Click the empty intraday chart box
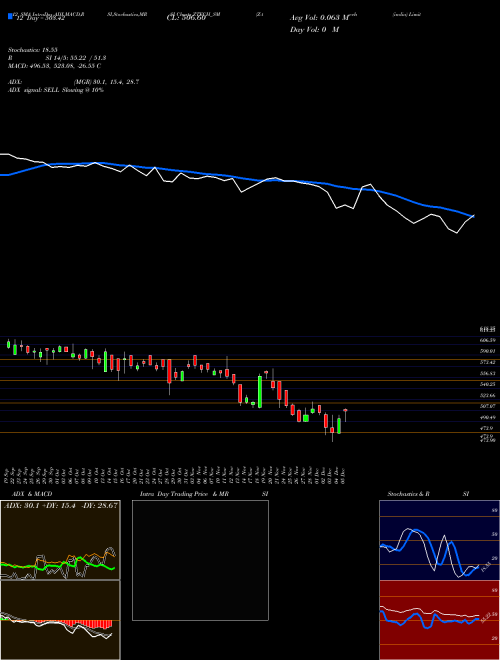500x660 pixels. (x=200, y=560)
